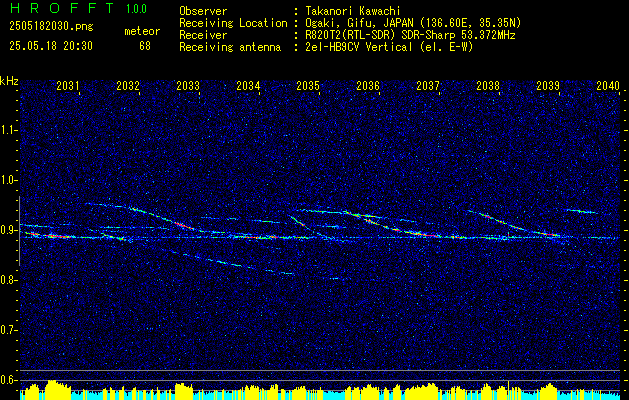Click the 2038 time marker
The width and height of the screenshot is (629, 400).
tap(488, 85)
